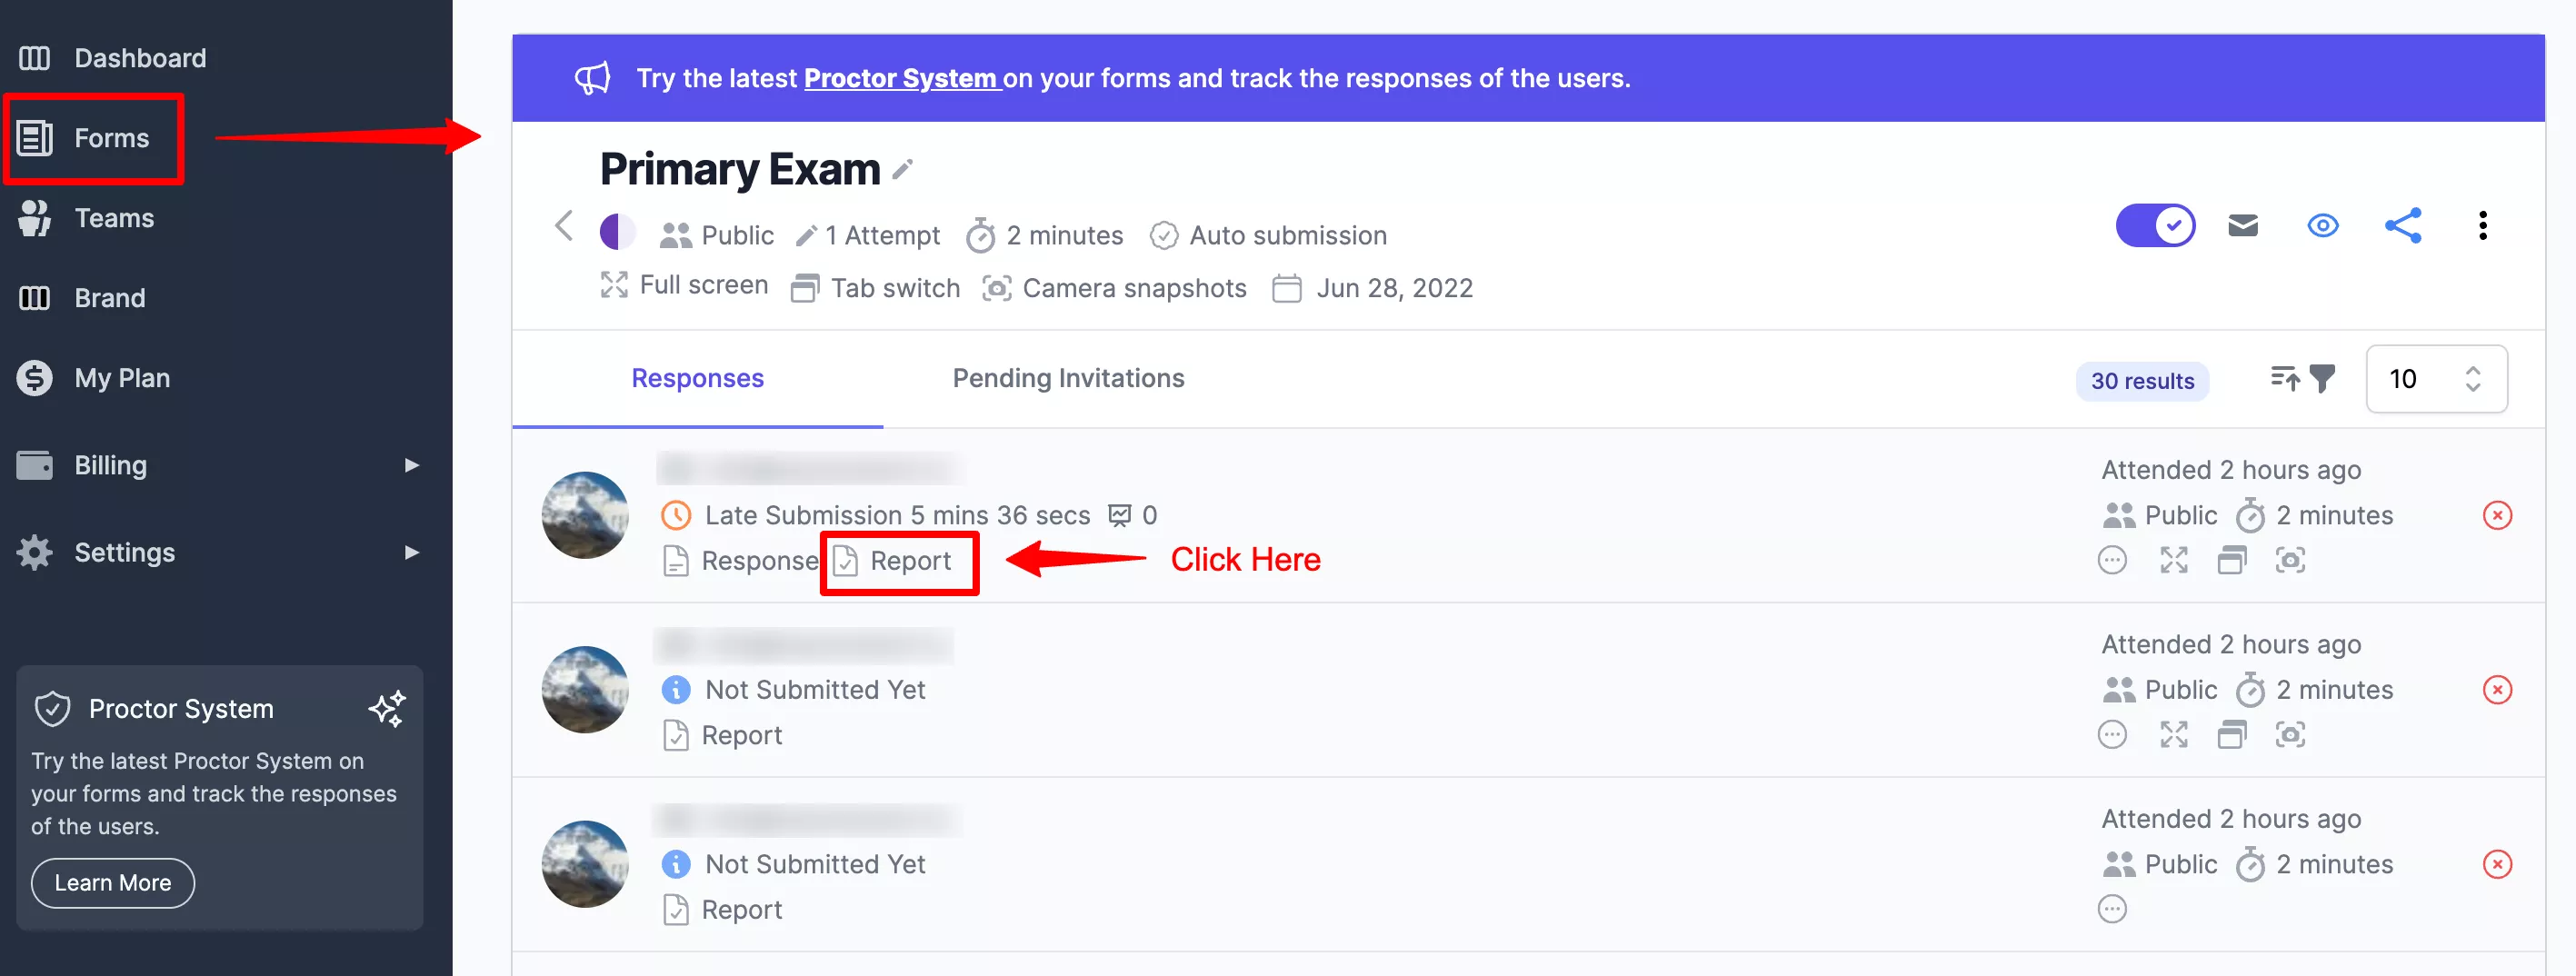This screenshot has height=976, width=2576.
Task: Open Report for the late submission
Action: click(898, 562)
